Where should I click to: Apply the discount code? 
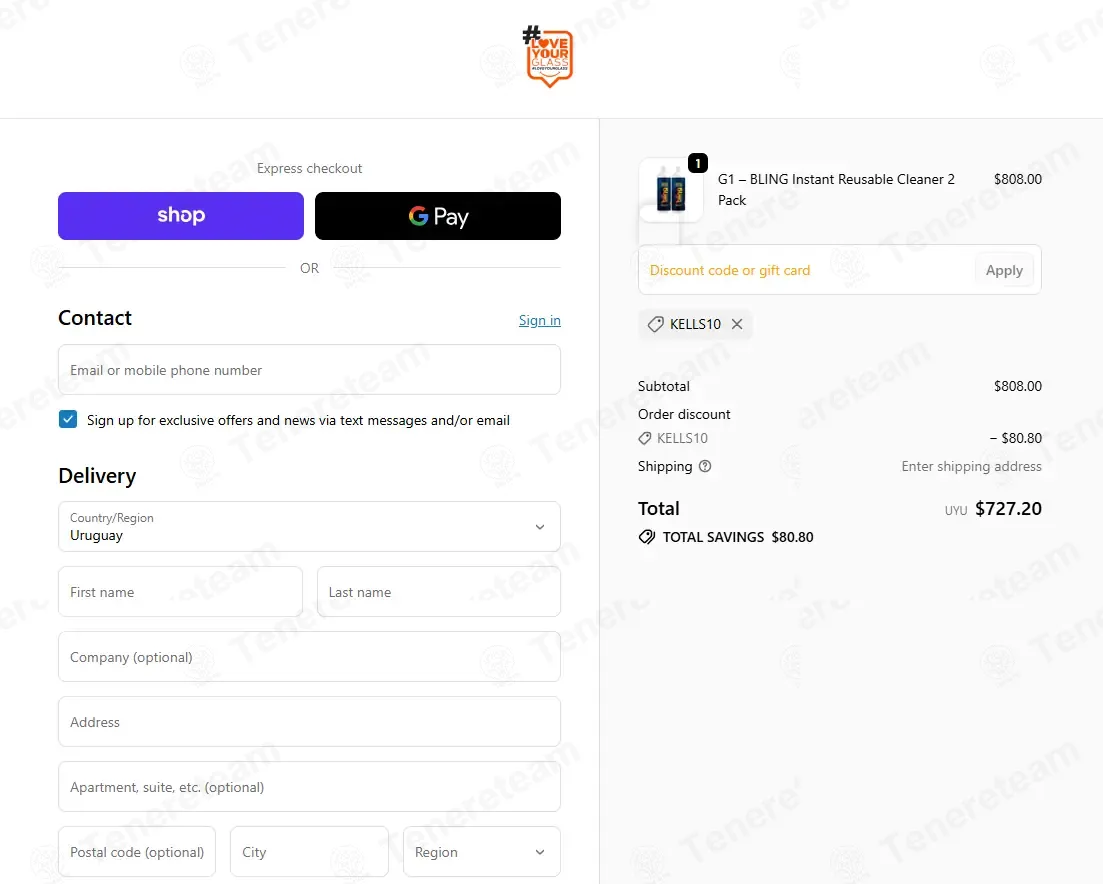(1004, 271)
